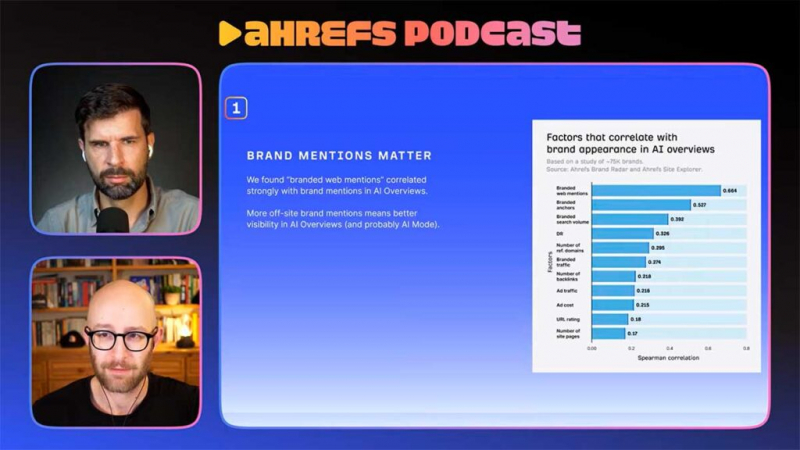
Task: Click the 'Branded search volume' bar
Action: [x=629, y=219]
